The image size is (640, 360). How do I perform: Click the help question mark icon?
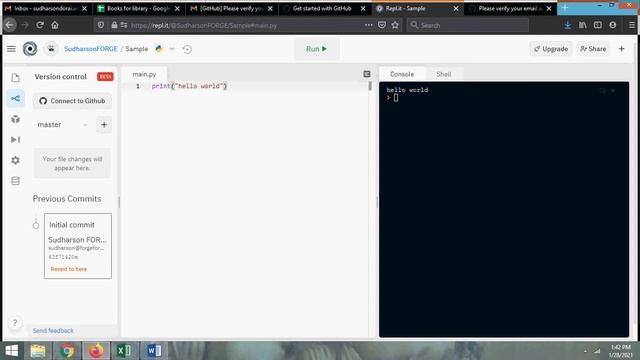tap(15, 323)
